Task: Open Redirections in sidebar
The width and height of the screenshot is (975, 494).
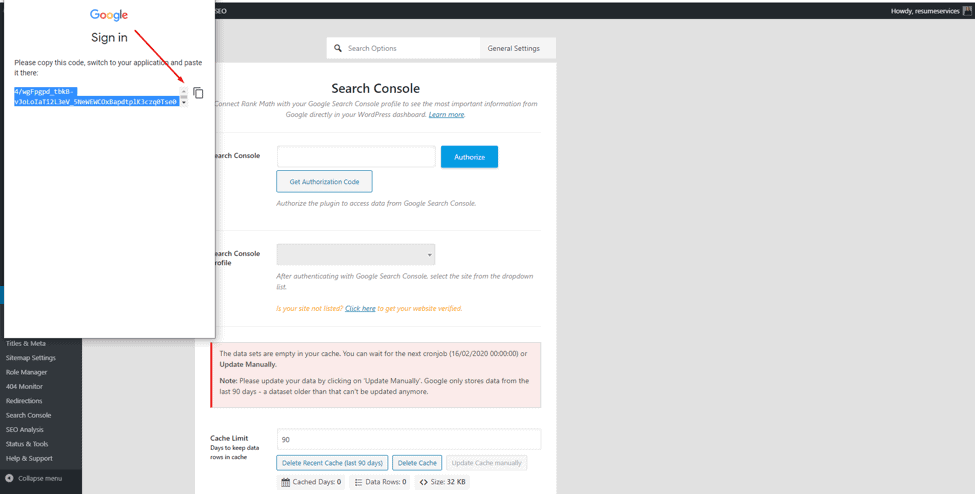Action: (24, 401)
